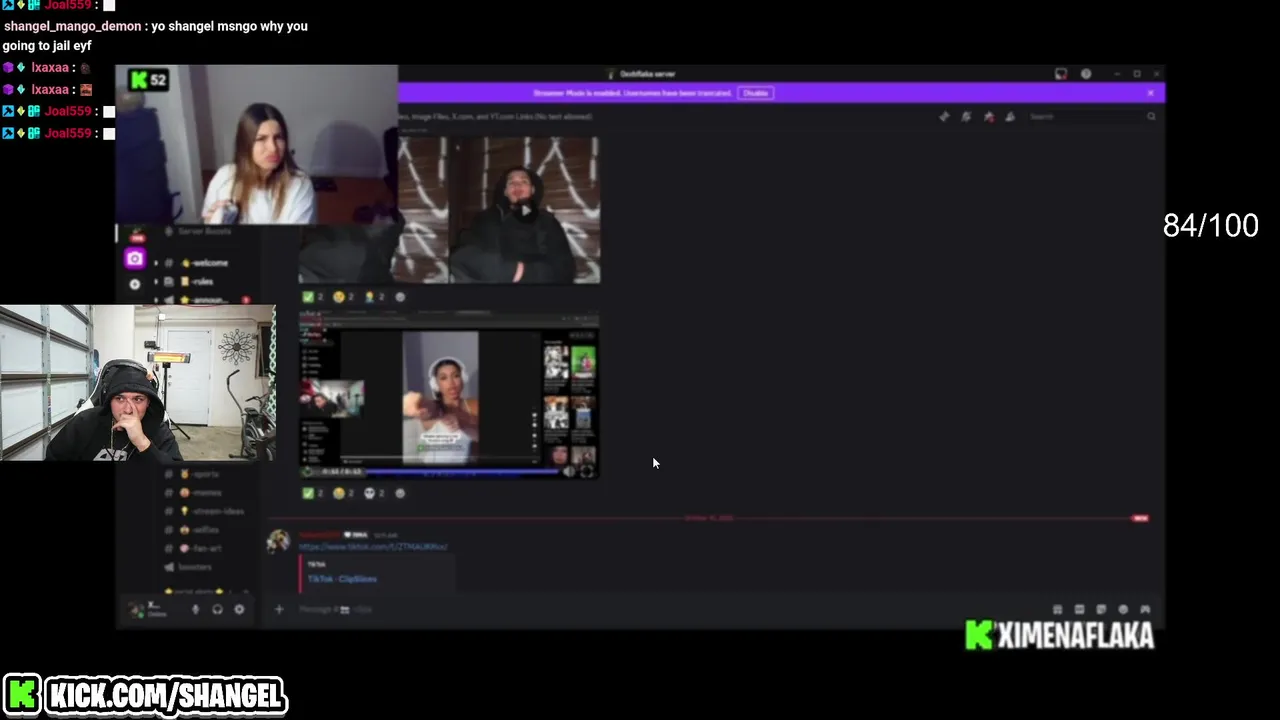Viewport: 1280px width, 720px height.
Task: Mute the microphone in the Discord user panel
Action: [x=195, y=609]
